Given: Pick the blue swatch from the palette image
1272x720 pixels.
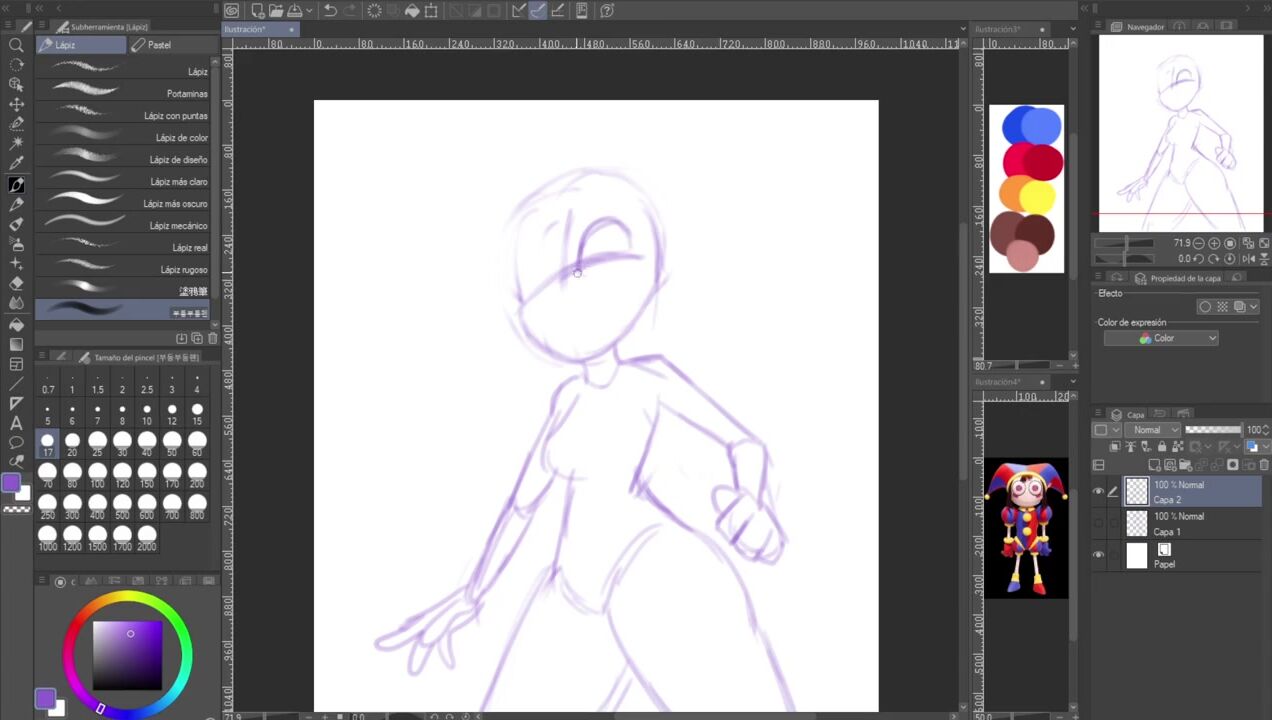Looking at the screenshot, I should click(x=1032, y=126).
